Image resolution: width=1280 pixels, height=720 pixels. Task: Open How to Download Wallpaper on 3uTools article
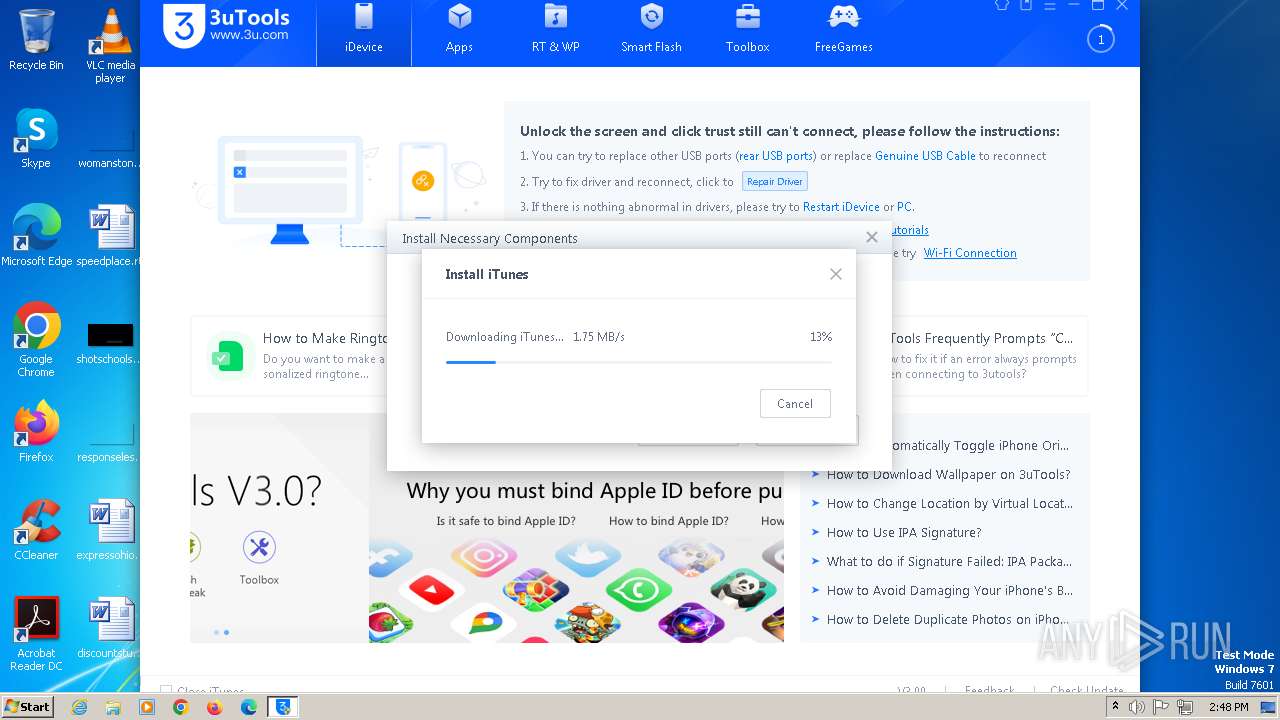tap(948, 475)
